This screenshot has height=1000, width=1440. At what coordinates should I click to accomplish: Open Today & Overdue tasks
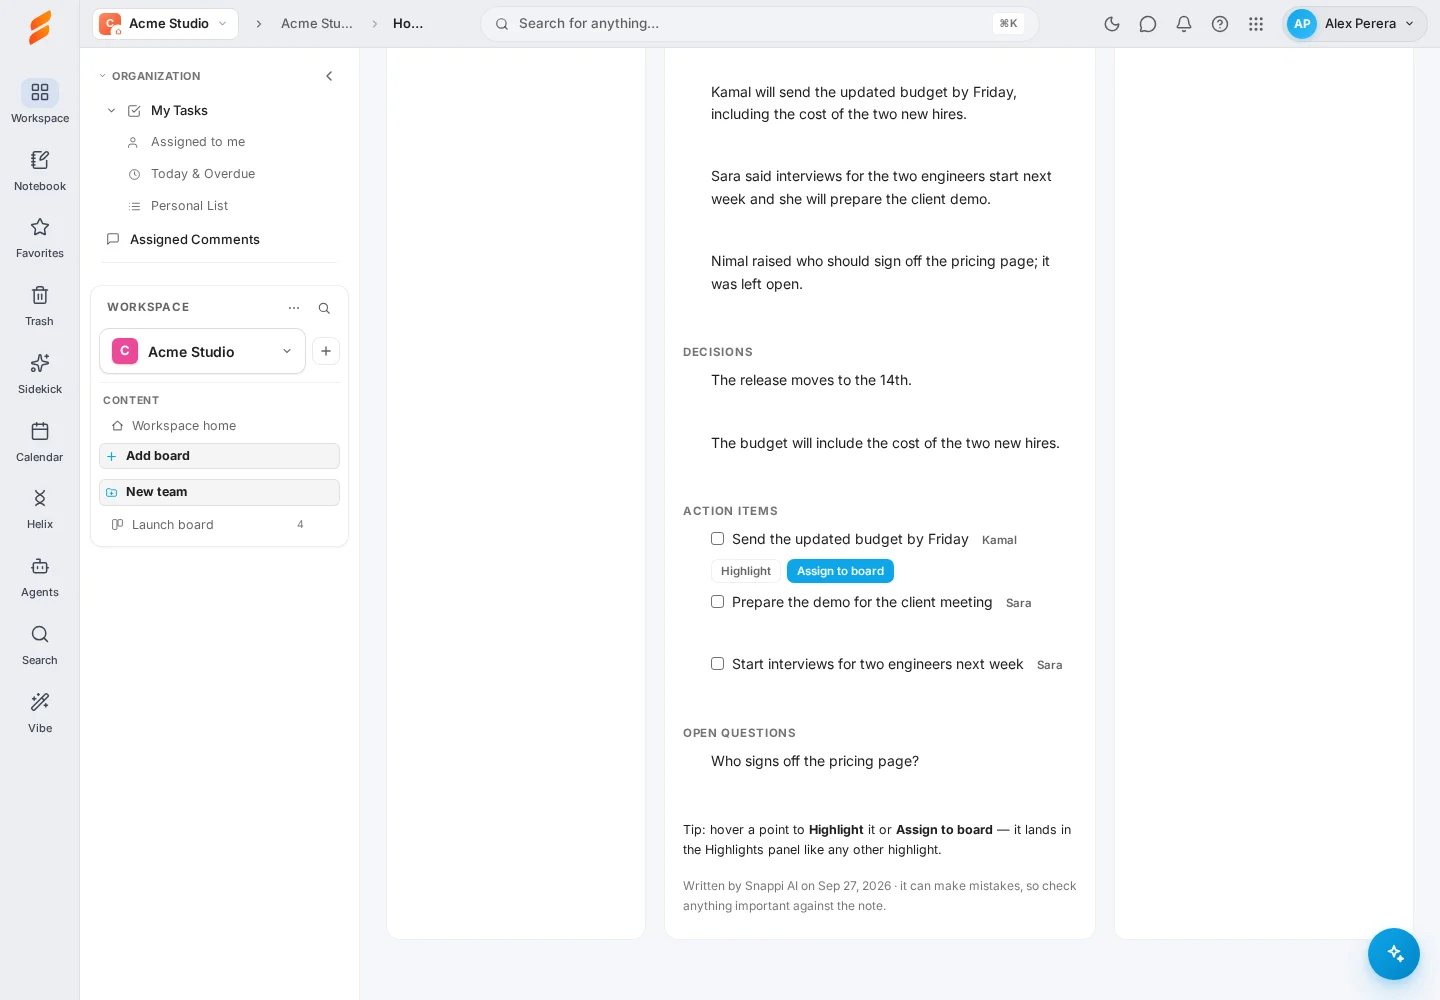point(203,174)
